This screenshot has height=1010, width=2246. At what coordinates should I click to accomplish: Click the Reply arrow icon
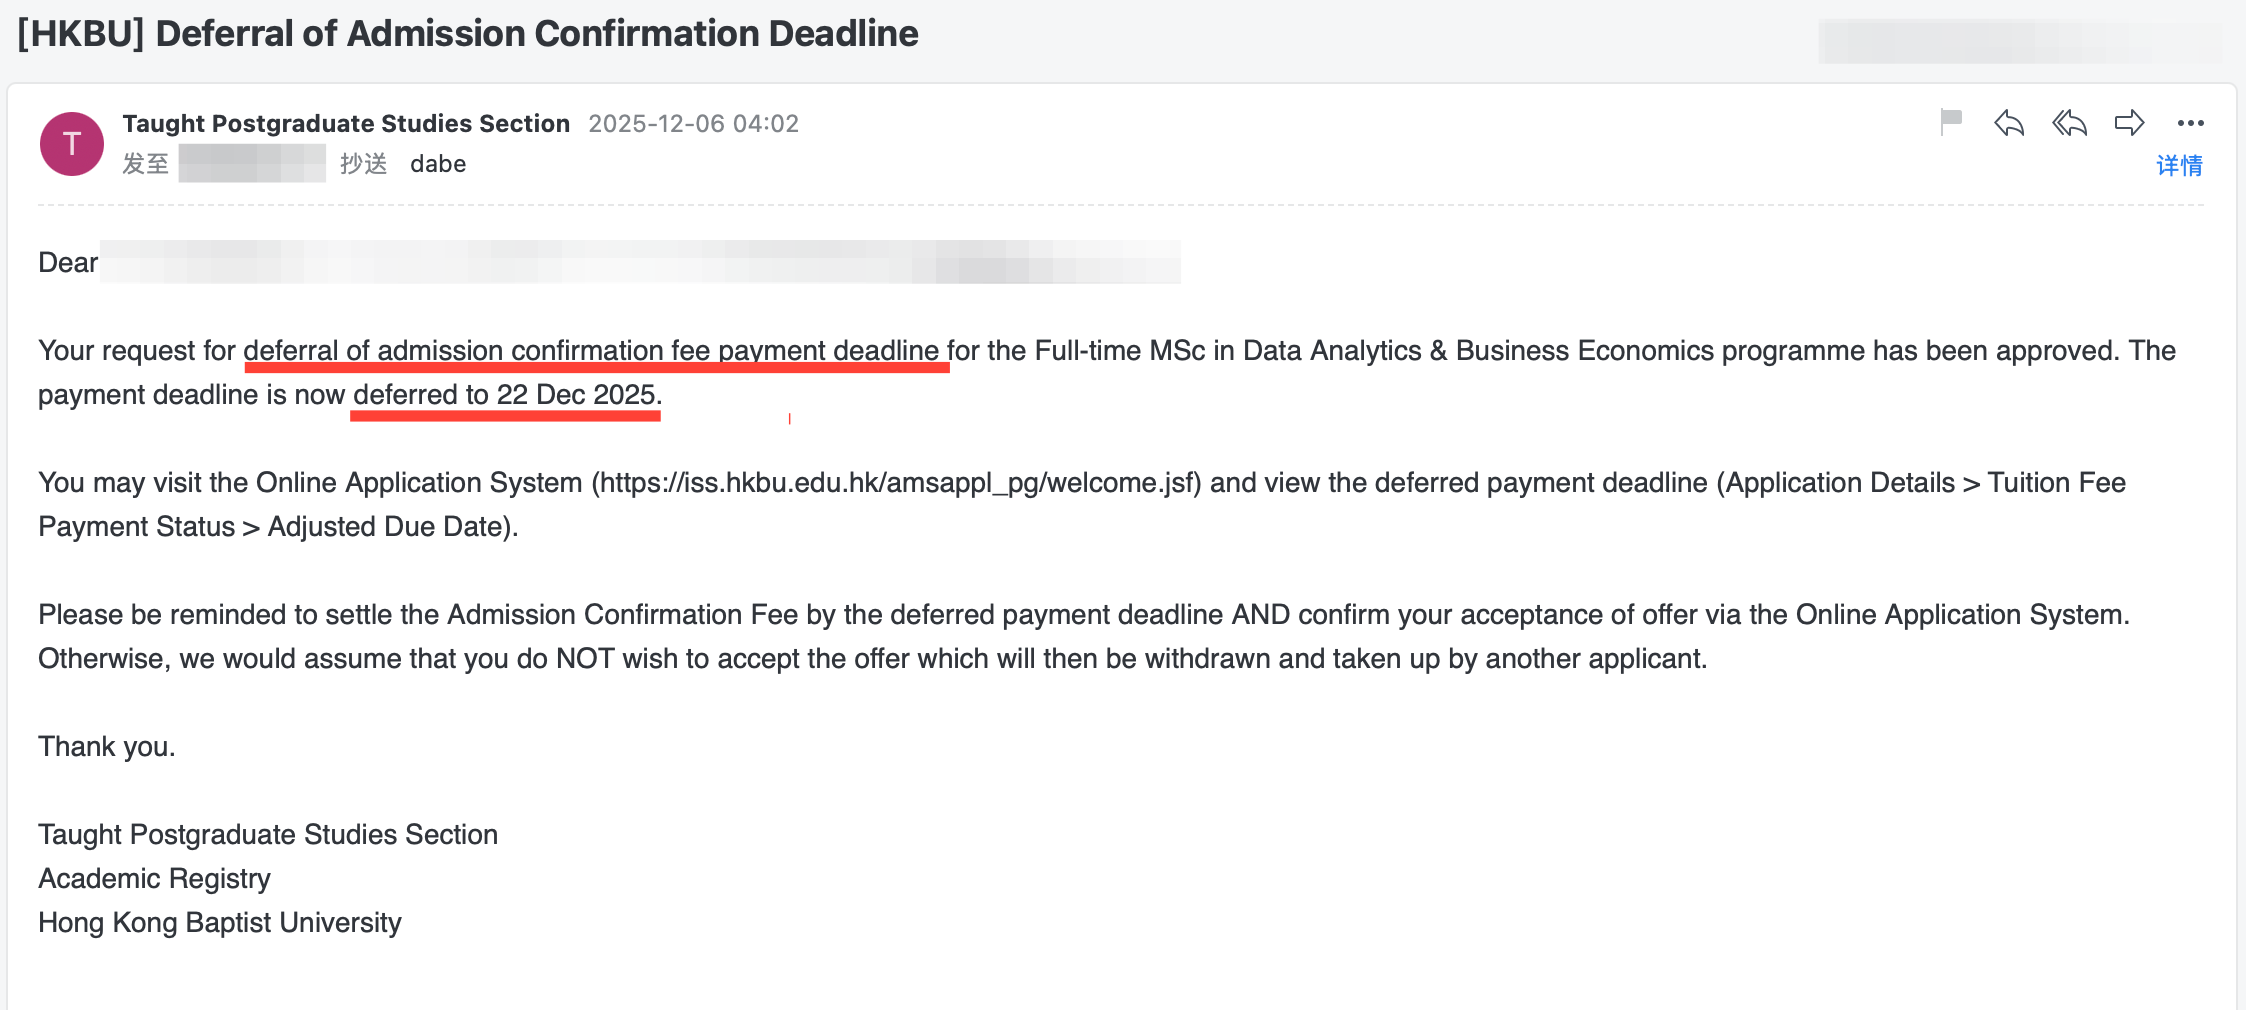tap(2009, 123)
